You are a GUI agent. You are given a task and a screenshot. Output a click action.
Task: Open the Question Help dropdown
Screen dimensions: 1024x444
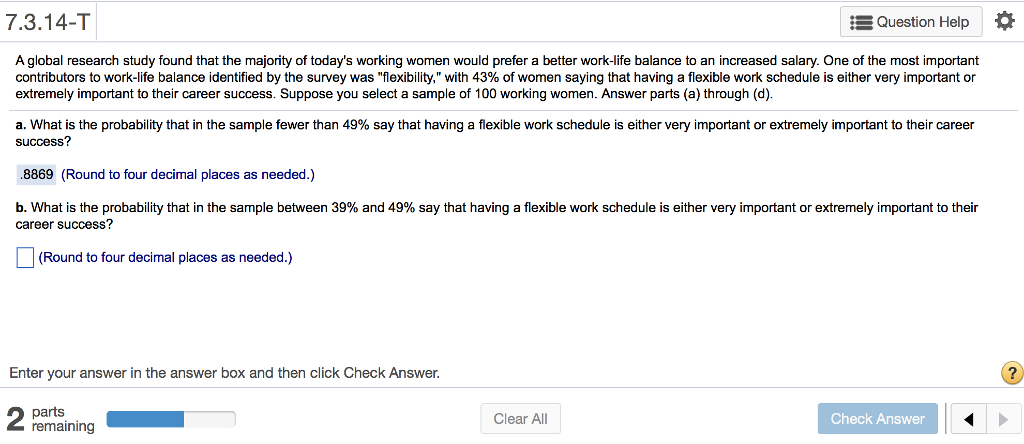[x=911, y=22]
